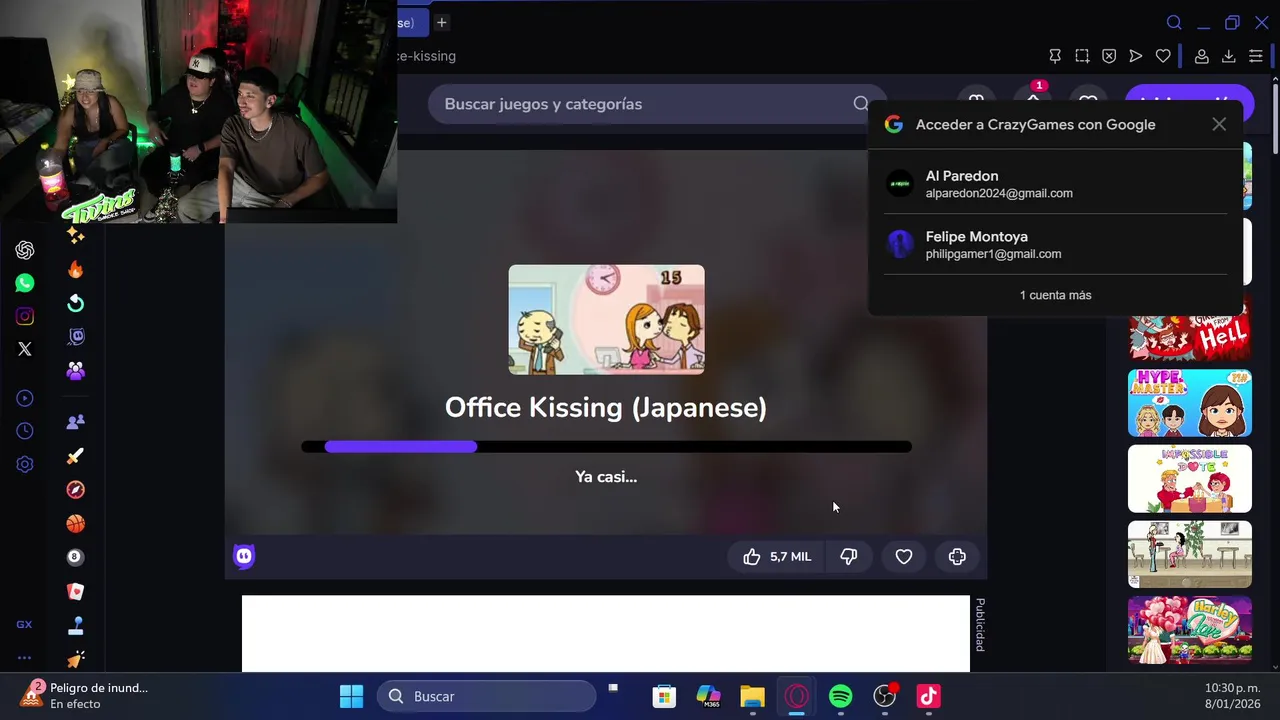Open the Hype Master game thumbnail
This screenshot has width=1280, height=720.
point(1190,403)
